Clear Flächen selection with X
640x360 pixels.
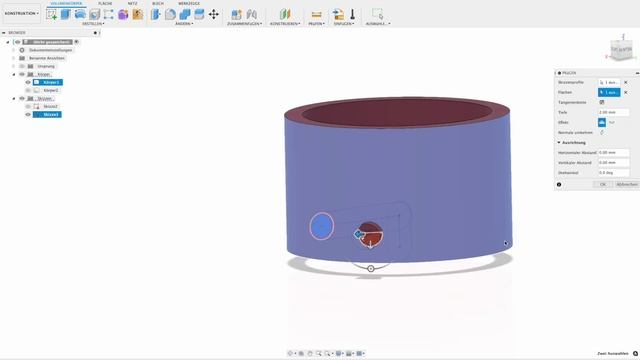click(x=626, y=93)
